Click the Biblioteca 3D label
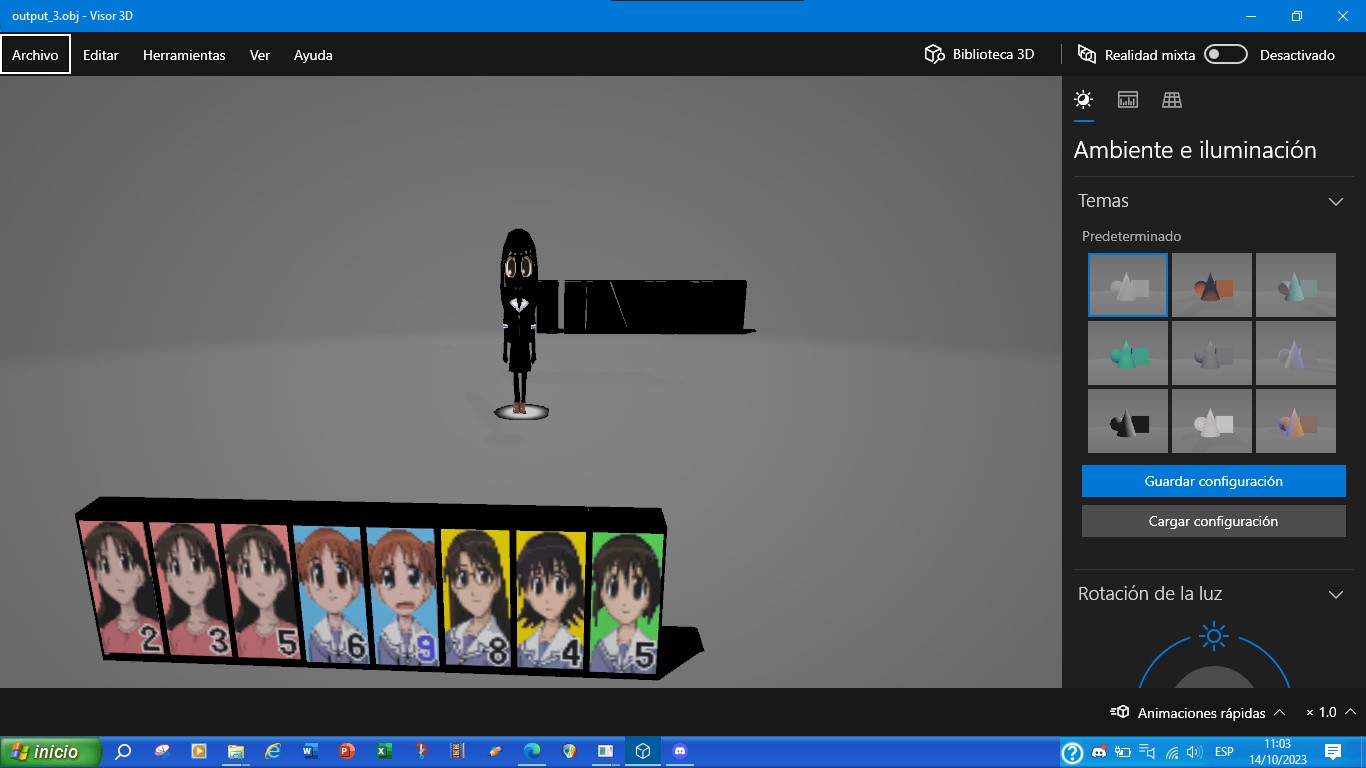 (x=993, y=55)
